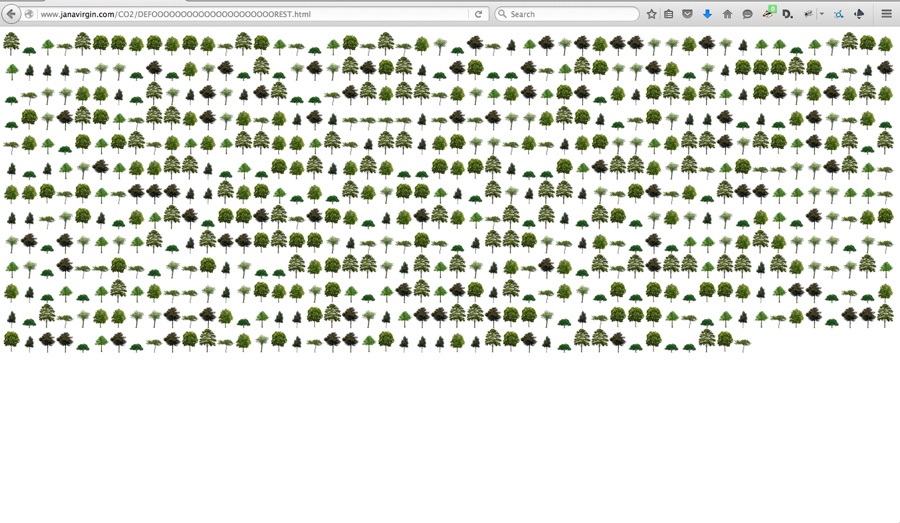Click the magnifier icon in Search box
This screenshot has height=523, width=900.
(502, 14)
